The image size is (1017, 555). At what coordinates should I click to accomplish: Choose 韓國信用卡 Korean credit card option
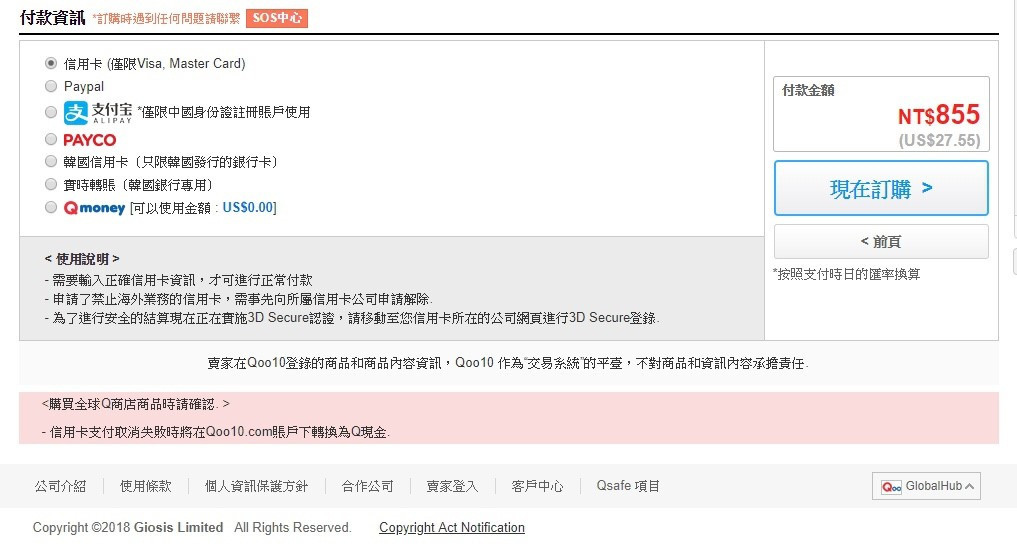(x=51, y=161)
